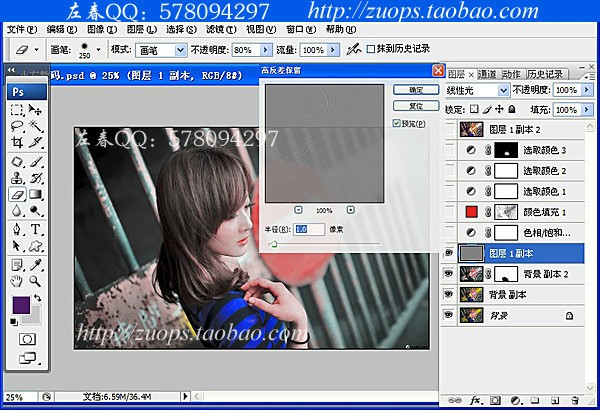The width and height of the screenshot is (600, 410).
Task: Toggle lock transparent pixels
Action: point(474,109)
